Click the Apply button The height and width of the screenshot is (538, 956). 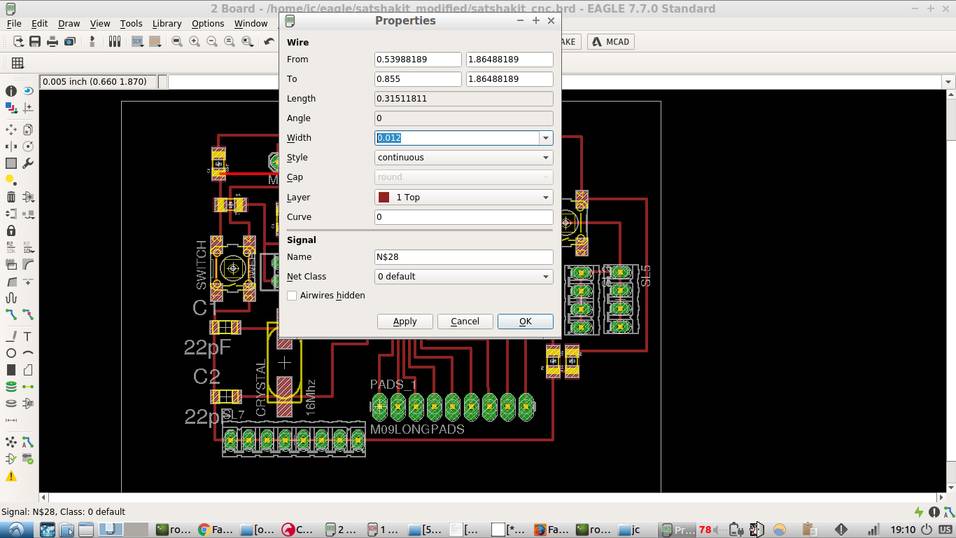point(405,321)
